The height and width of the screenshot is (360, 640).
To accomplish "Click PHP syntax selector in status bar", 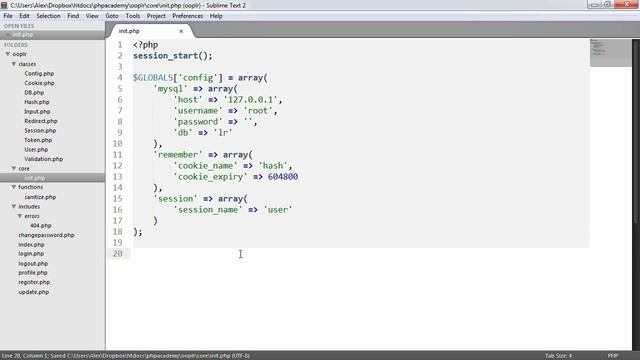I will point(613,356).
